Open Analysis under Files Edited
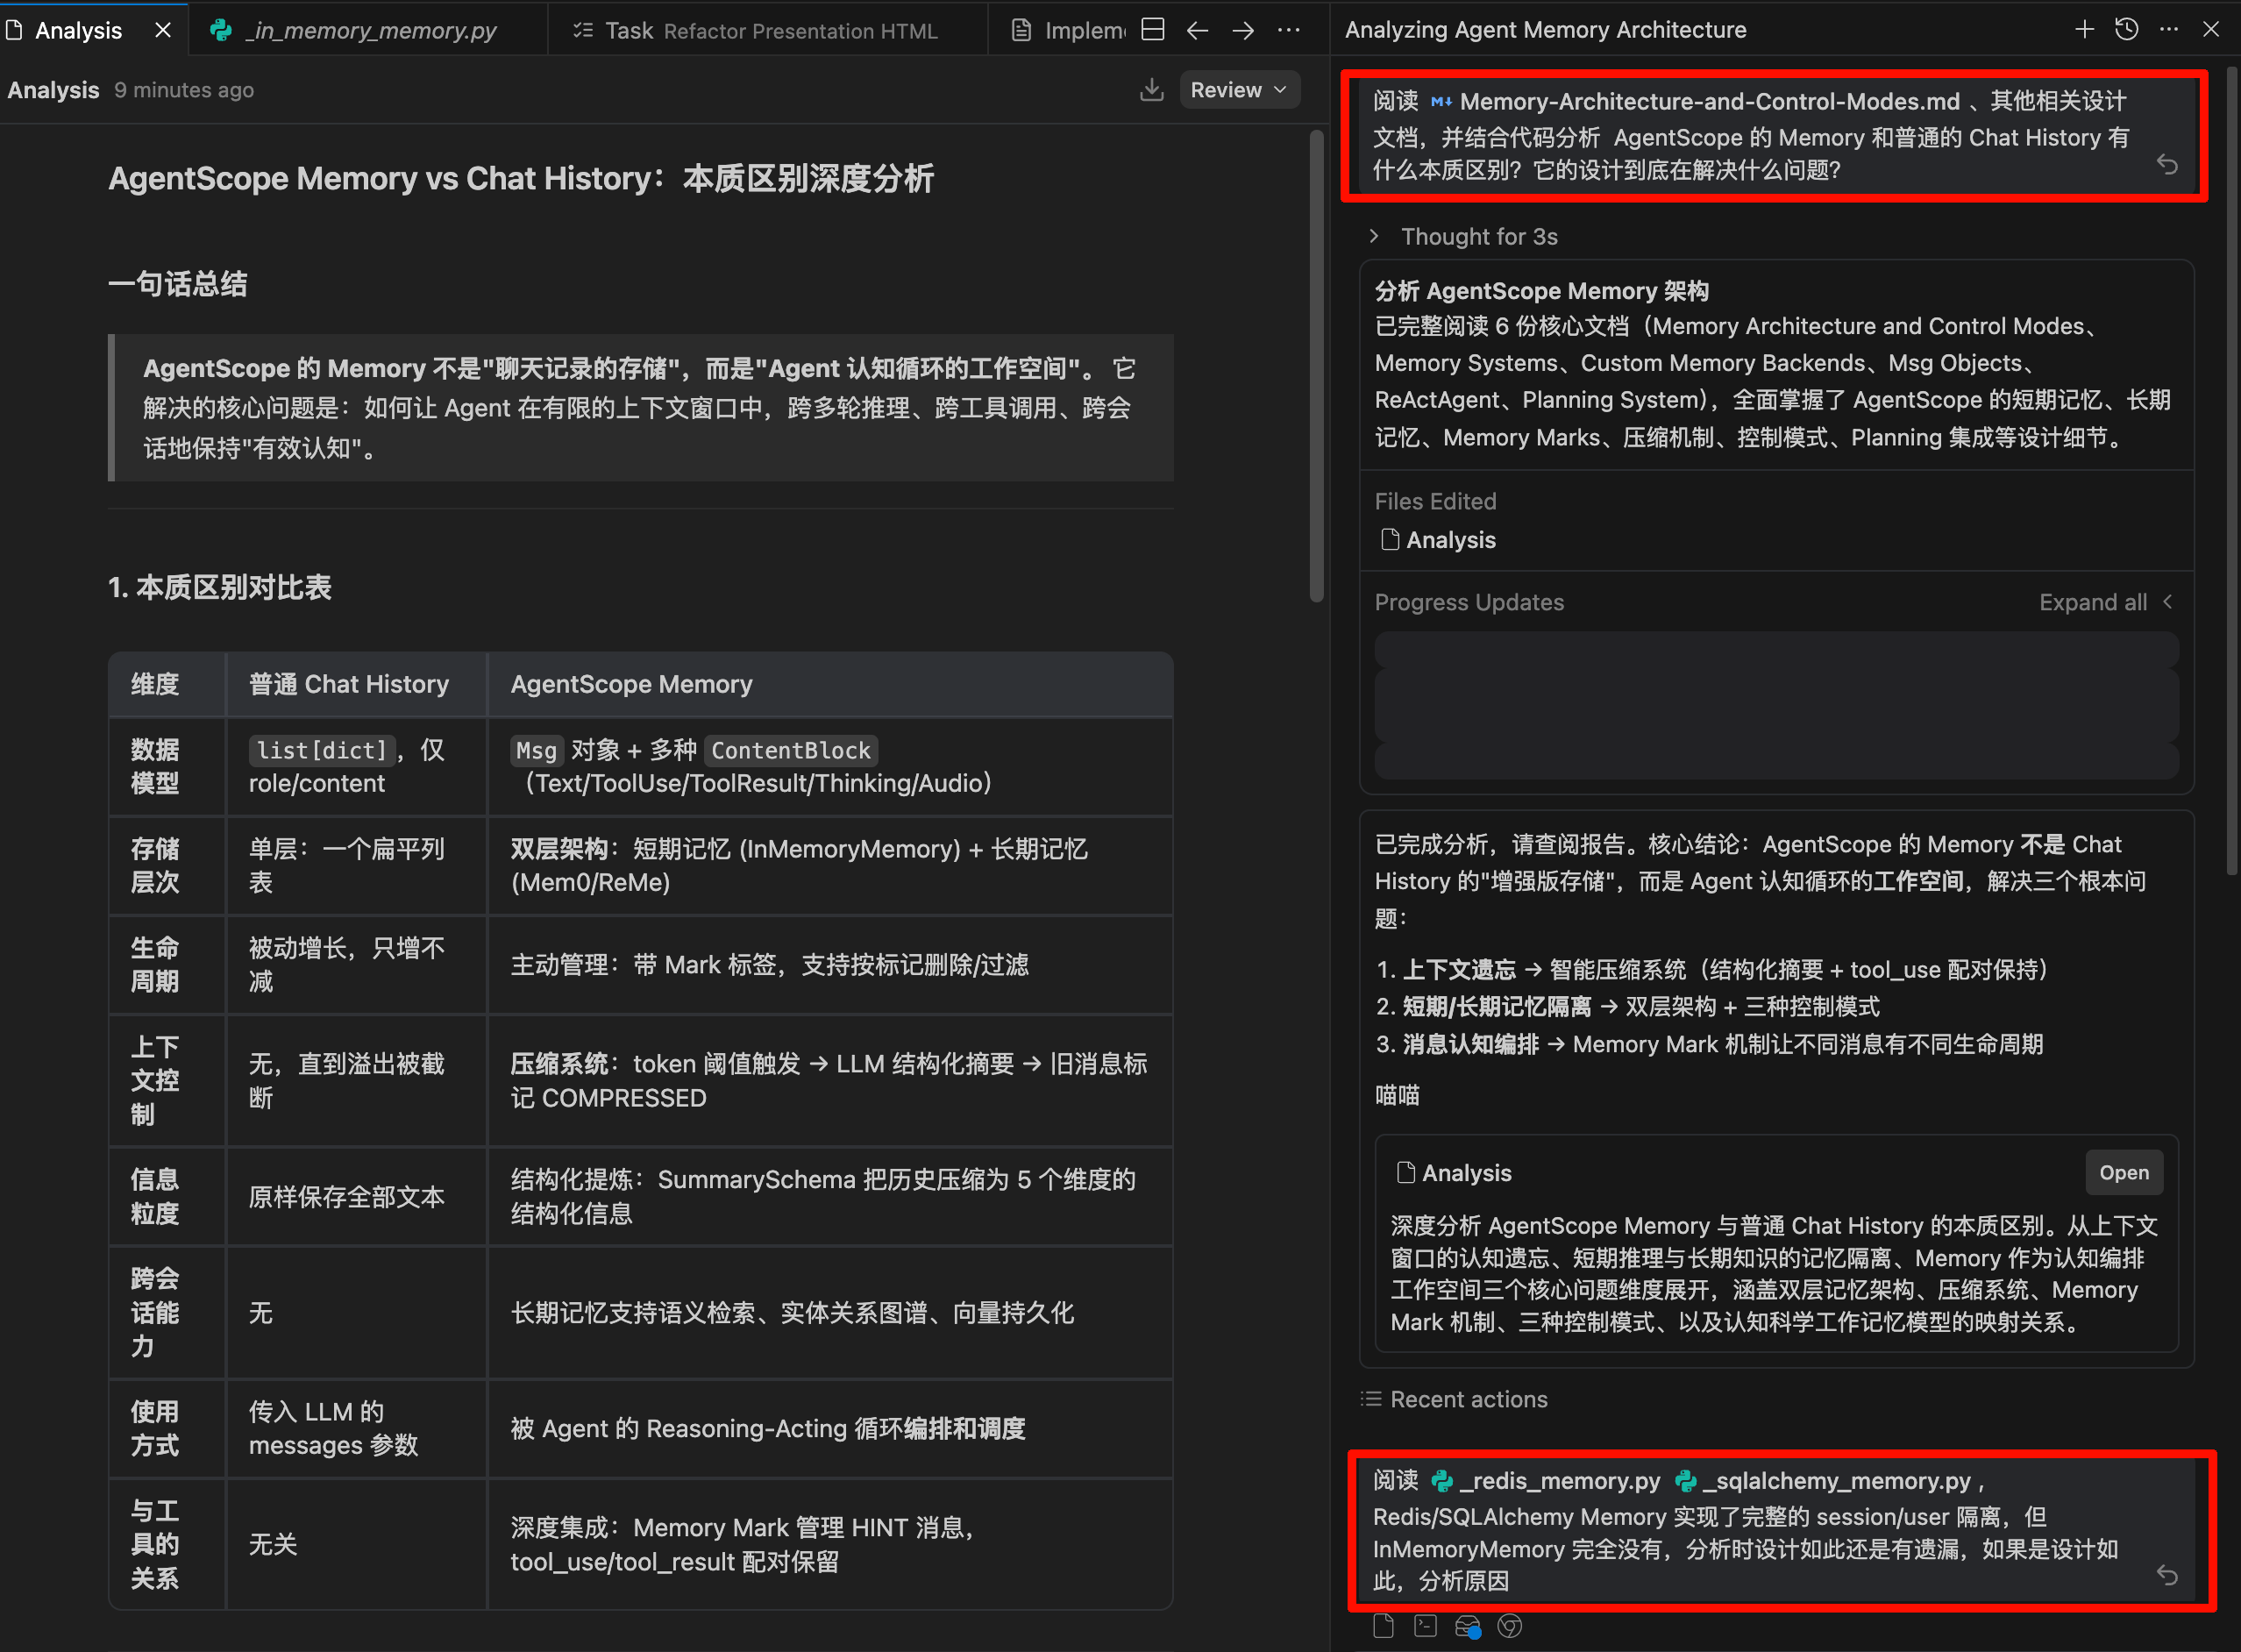The image size is (2241, 1652). pos(1451,539)
